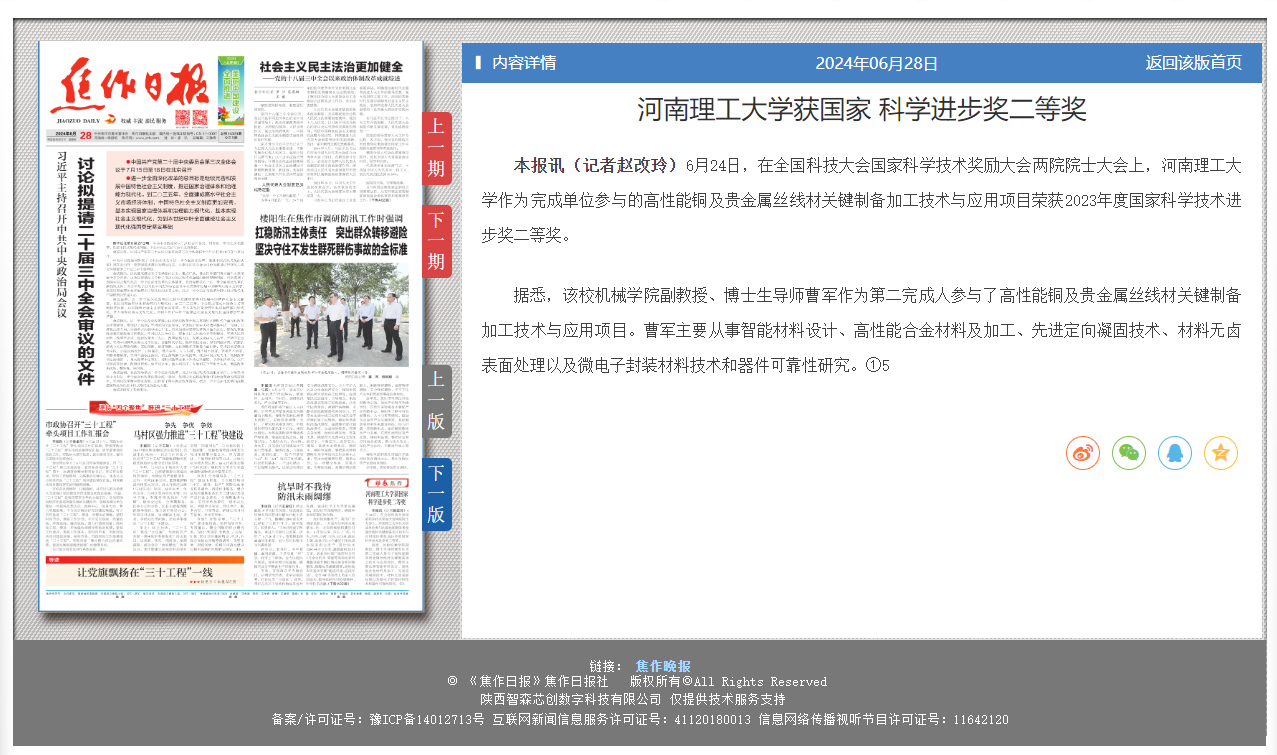Click the yellow QZone star share icon
The image size is (1277, 755).
pos(1220,453)
